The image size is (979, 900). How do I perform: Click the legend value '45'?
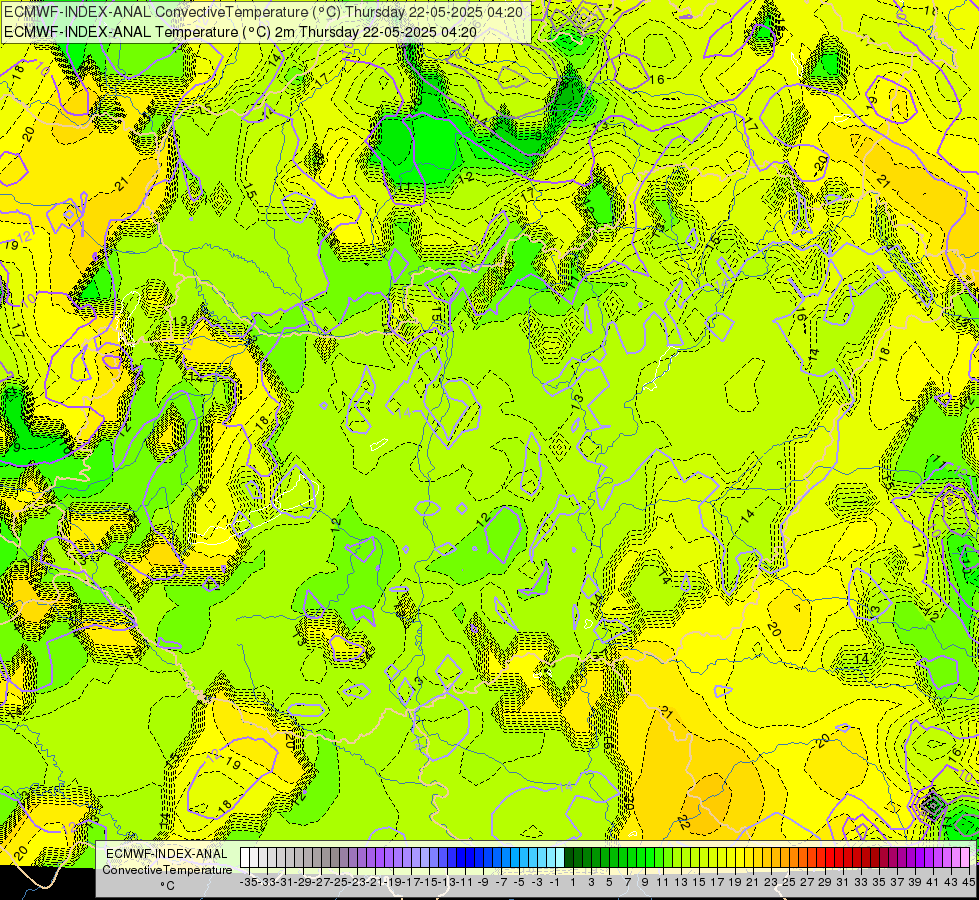[968, 883]
